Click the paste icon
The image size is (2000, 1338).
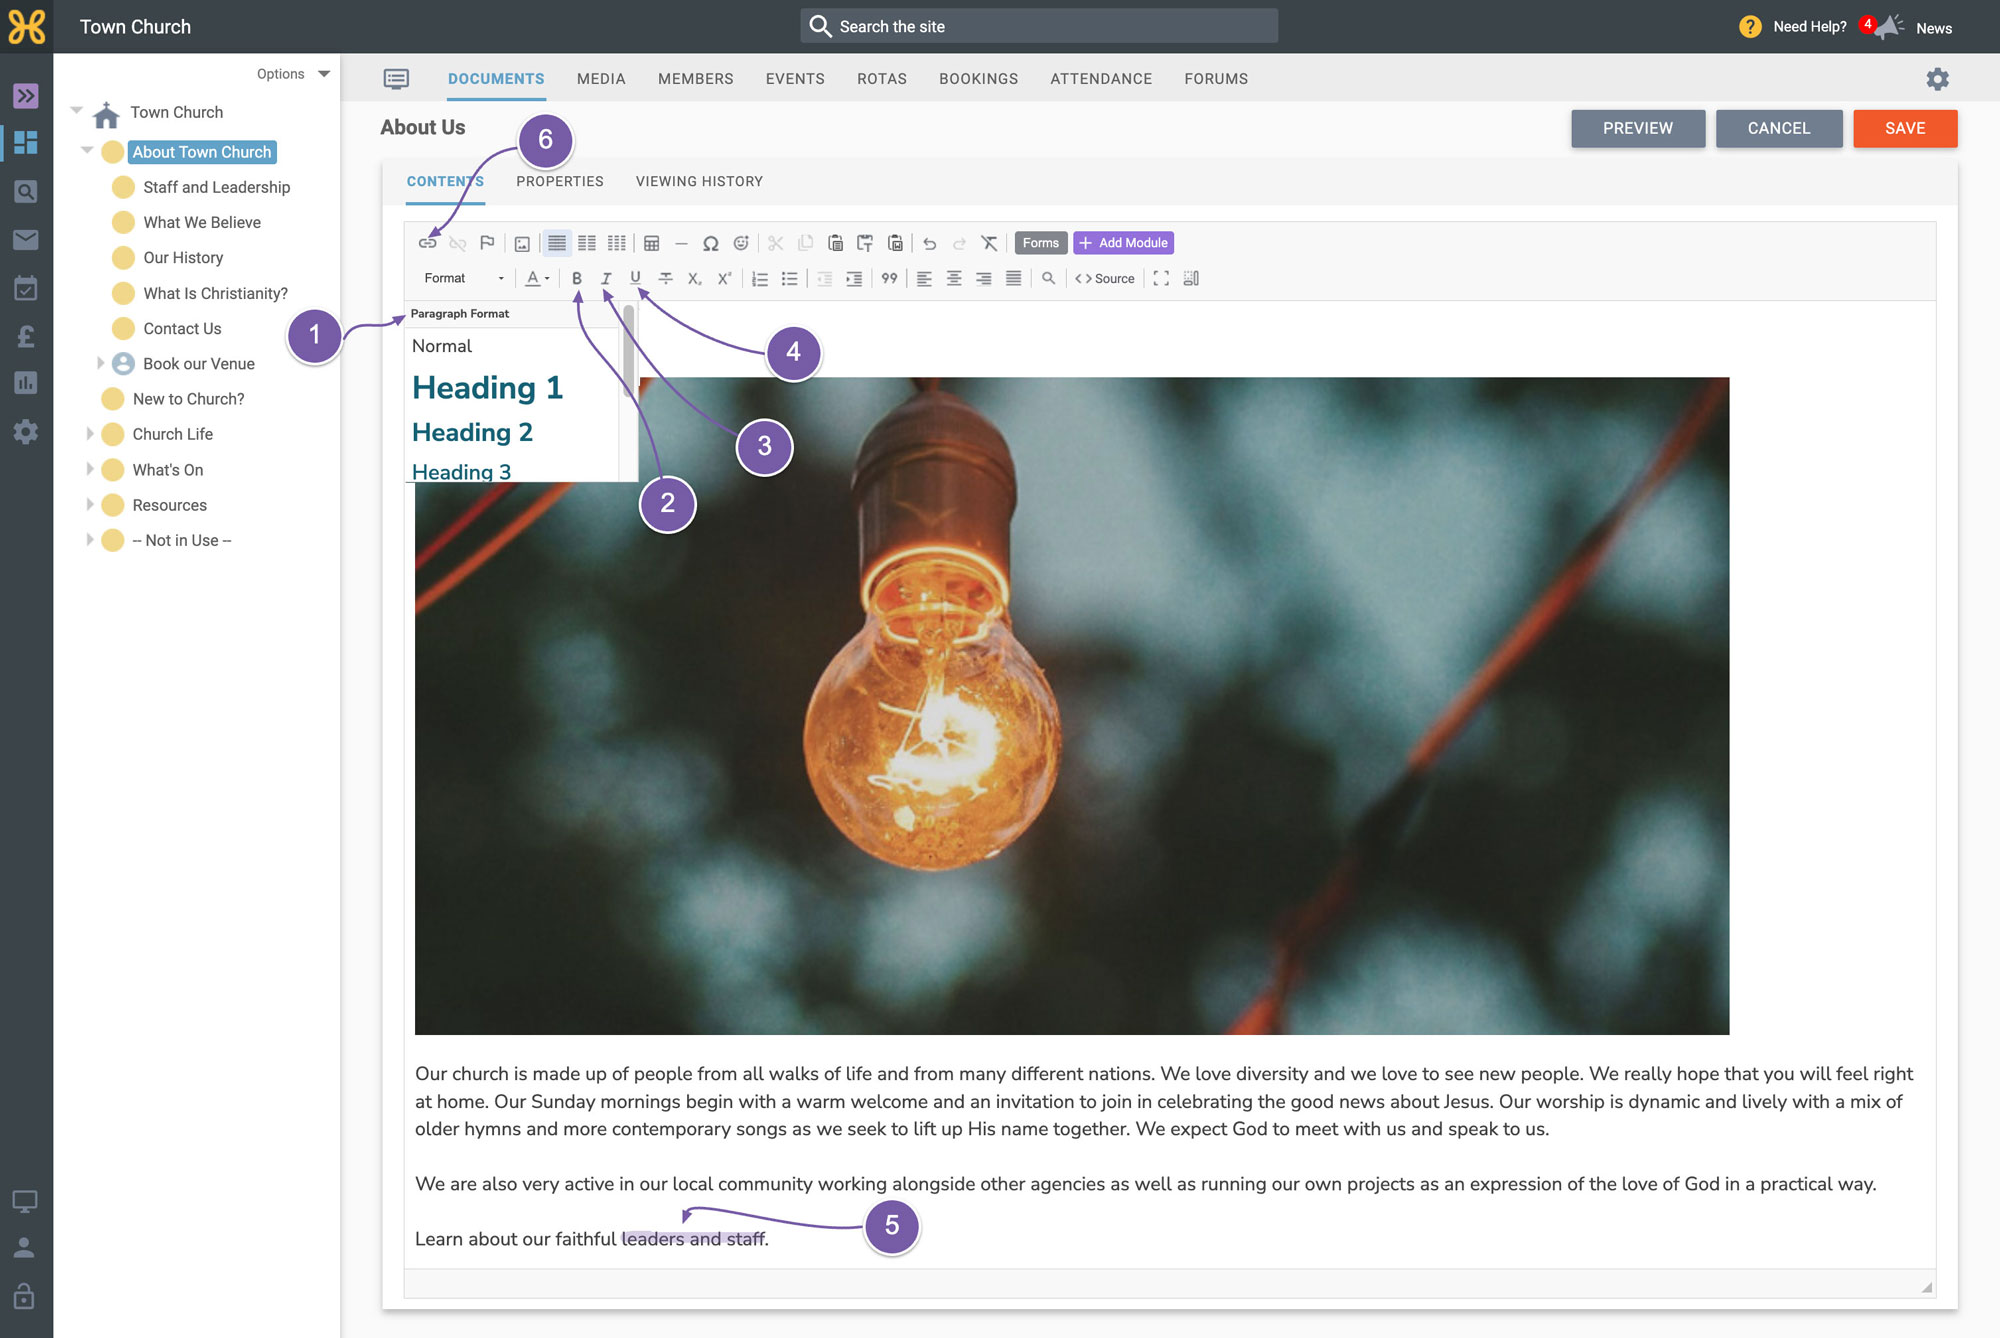835,243
